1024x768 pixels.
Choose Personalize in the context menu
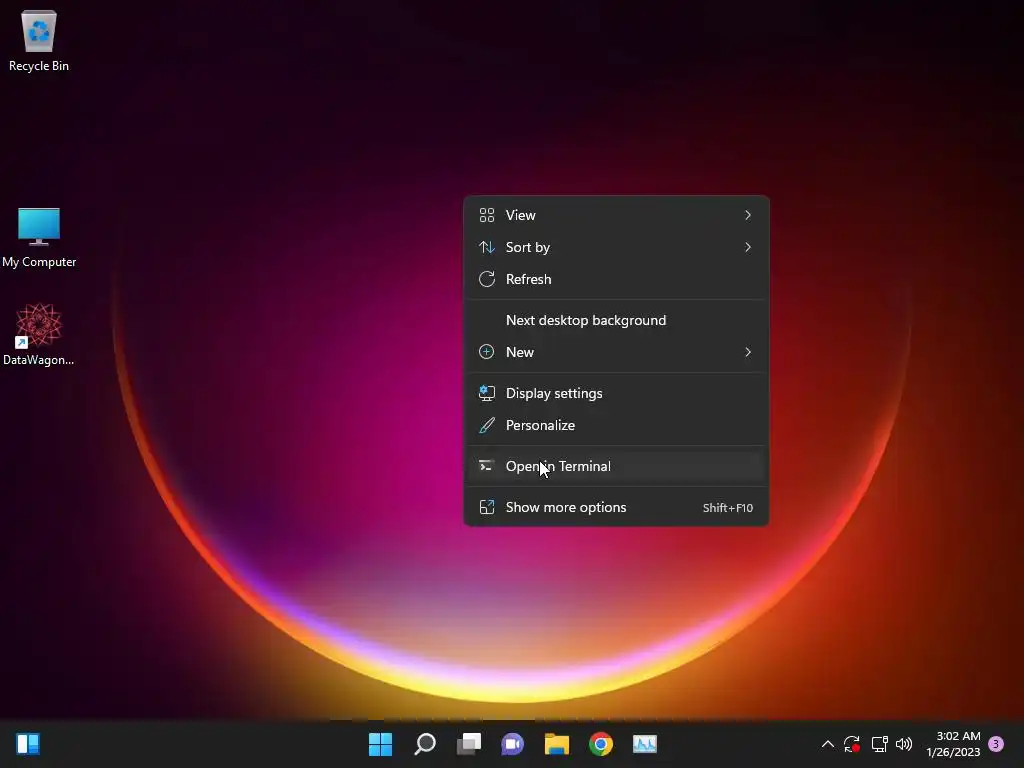click(x=616, y=425)
